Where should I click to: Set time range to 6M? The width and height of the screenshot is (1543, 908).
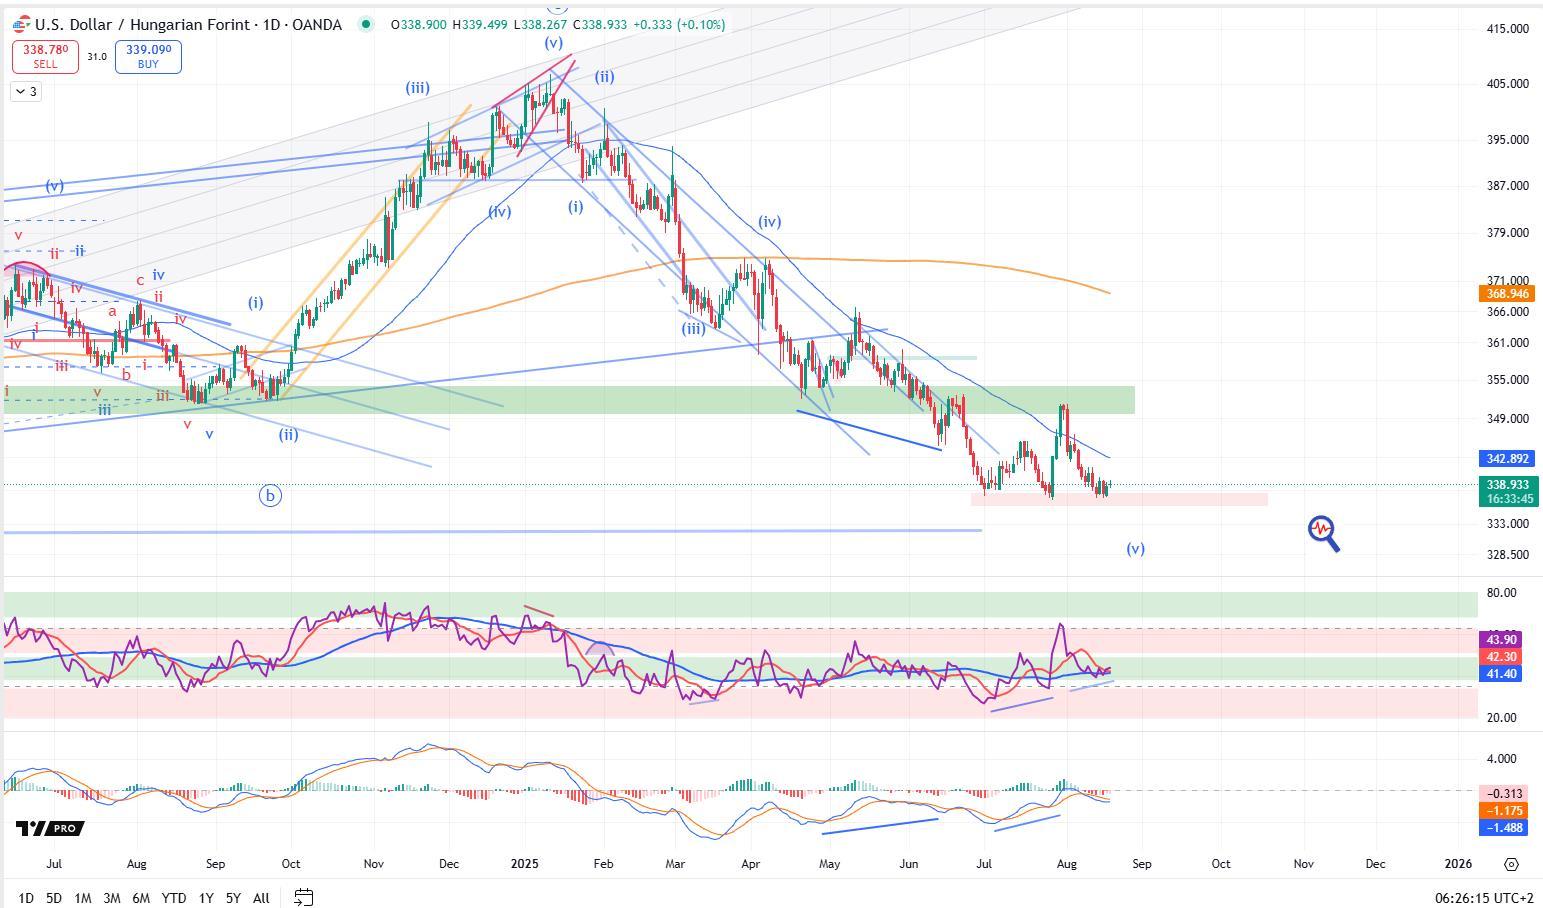pos(141,898)
